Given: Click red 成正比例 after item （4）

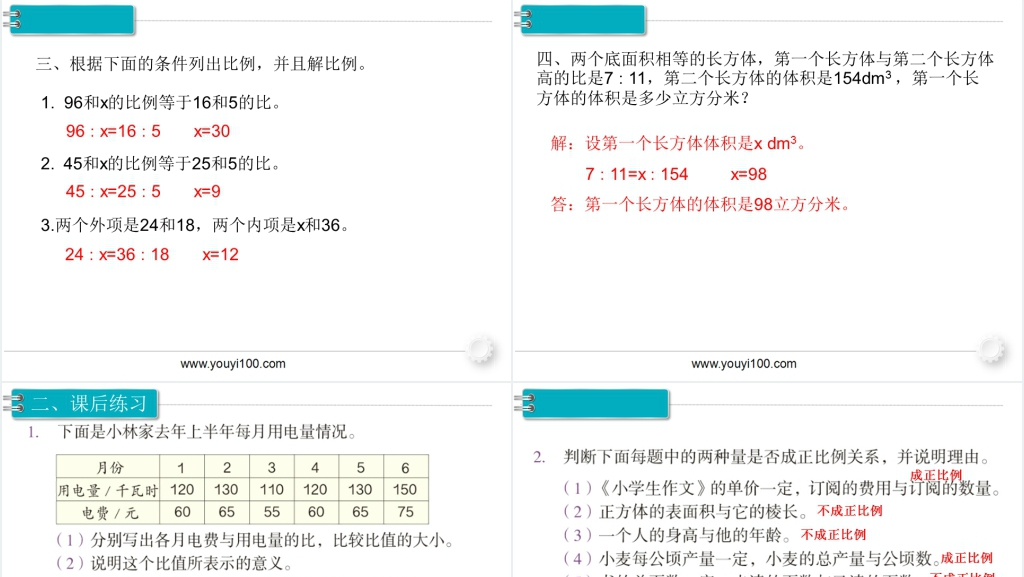Looking at the screenshot, I should (x=967, y=558).
